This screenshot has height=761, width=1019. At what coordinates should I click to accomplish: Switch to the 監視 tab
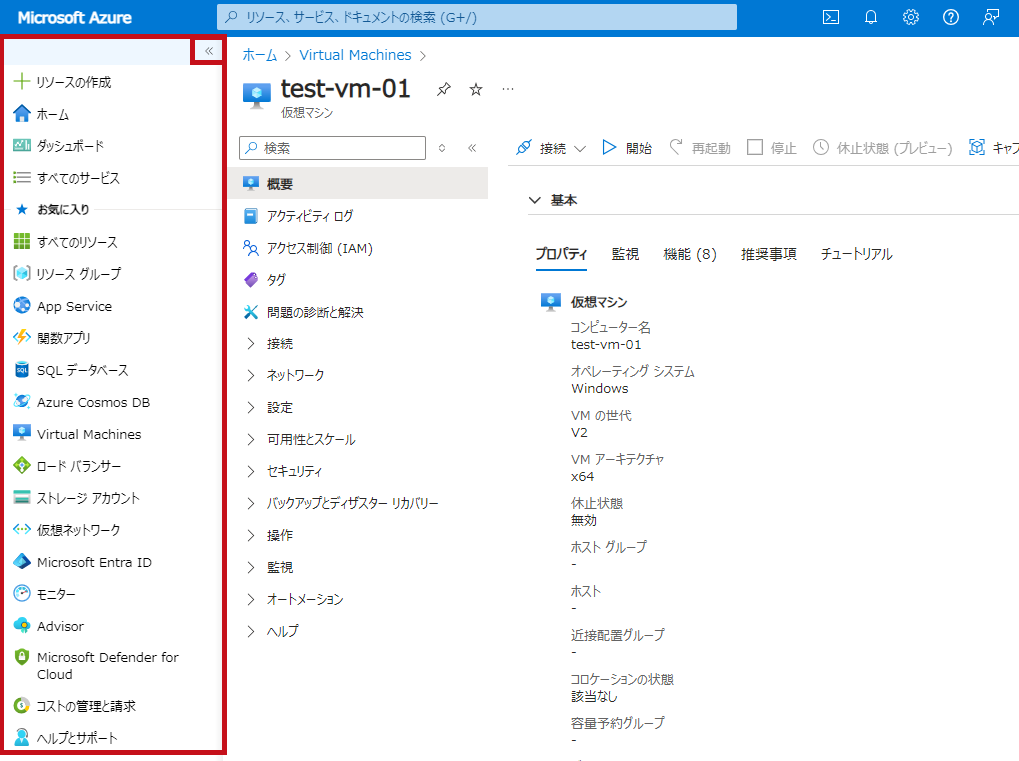pyautogui.click(x=625, y=254)
